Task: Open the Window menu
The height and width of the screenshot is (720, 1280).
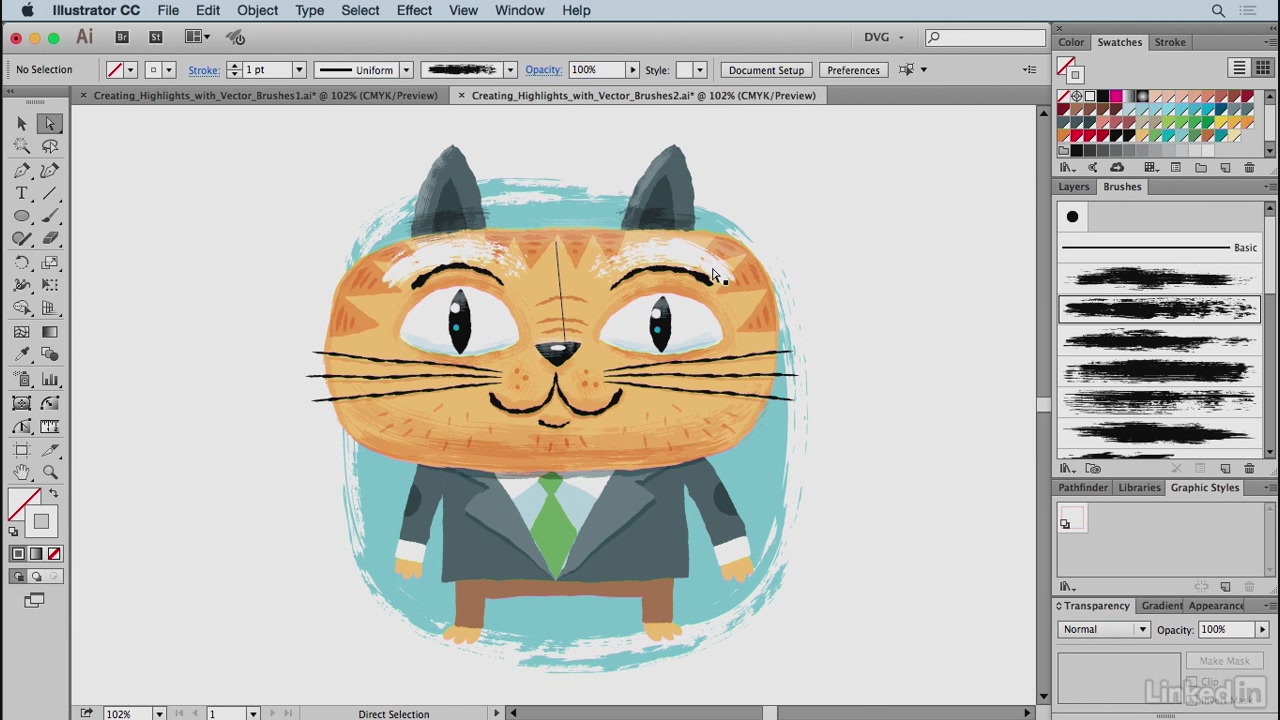Action: (x=520, y=10)
